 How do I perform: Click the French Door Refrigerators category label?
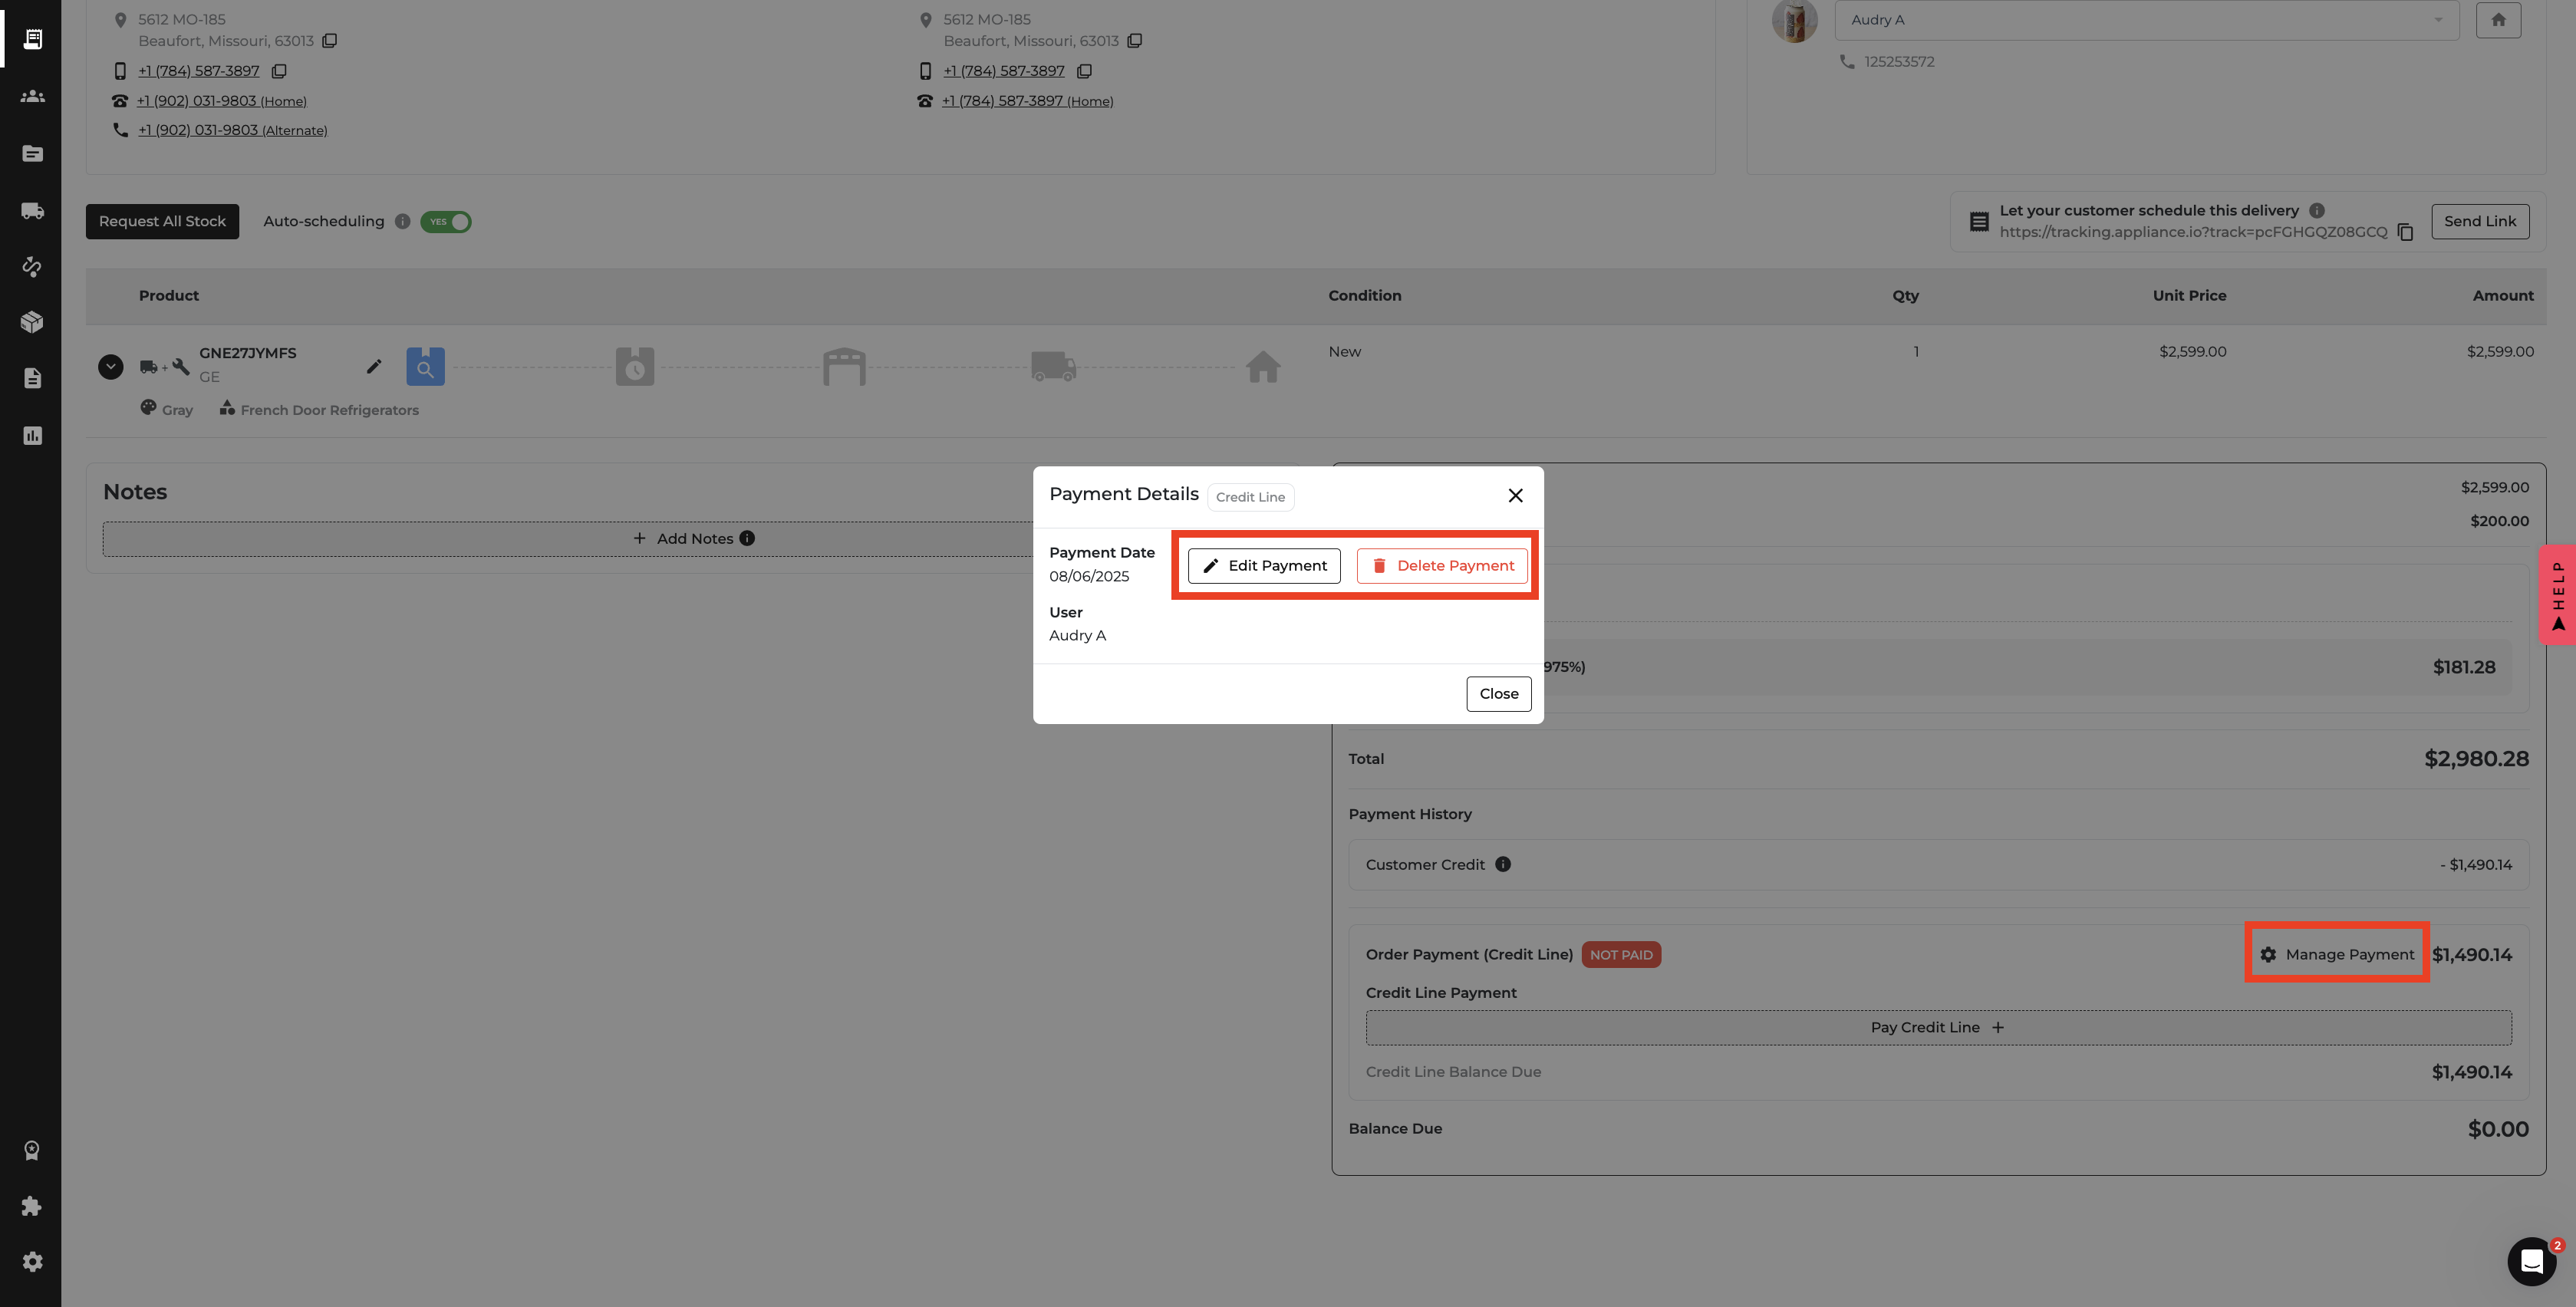[330, 410]
